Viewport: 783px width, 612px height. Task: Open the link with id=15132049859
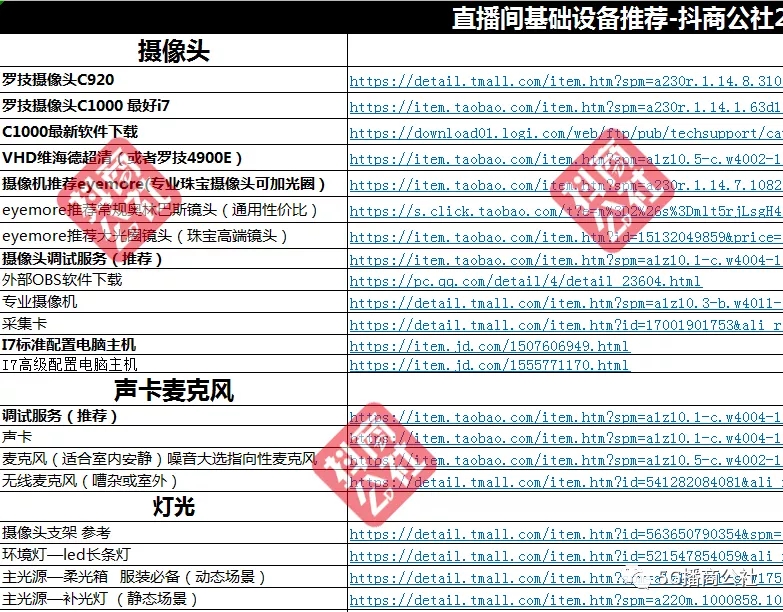coord(566,237)
